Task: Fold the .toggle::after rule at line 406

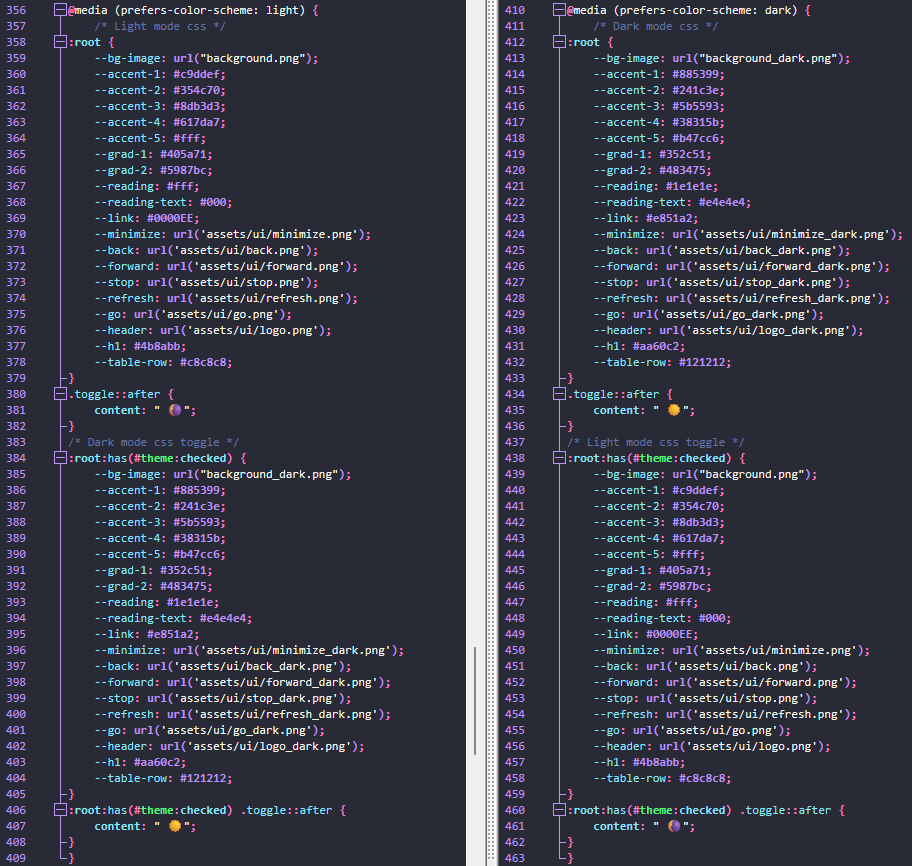Action: point(61,810)
